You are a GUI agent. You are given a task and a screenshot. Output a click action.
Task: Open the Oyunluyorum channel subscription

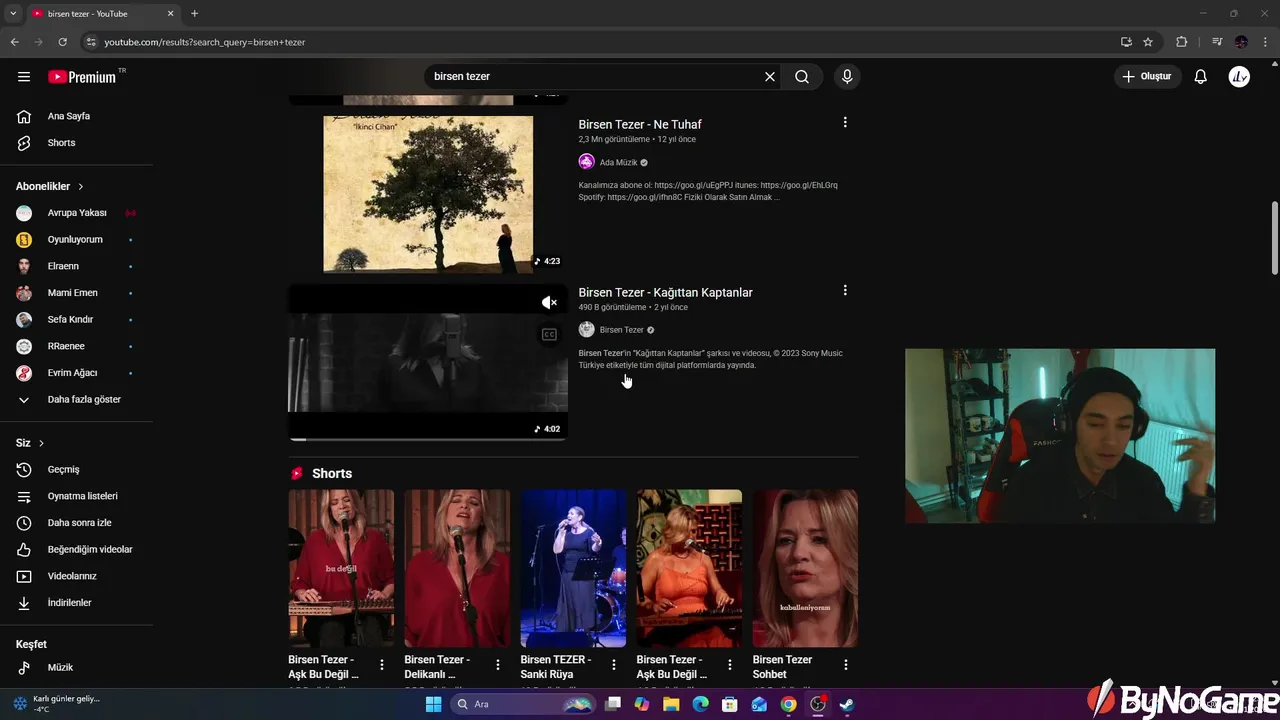[76, 239]
